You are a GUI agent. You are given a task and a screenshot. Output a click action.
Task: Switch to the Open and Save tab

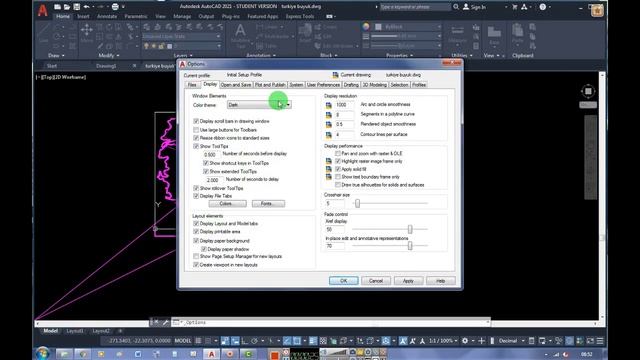(236, 85)
